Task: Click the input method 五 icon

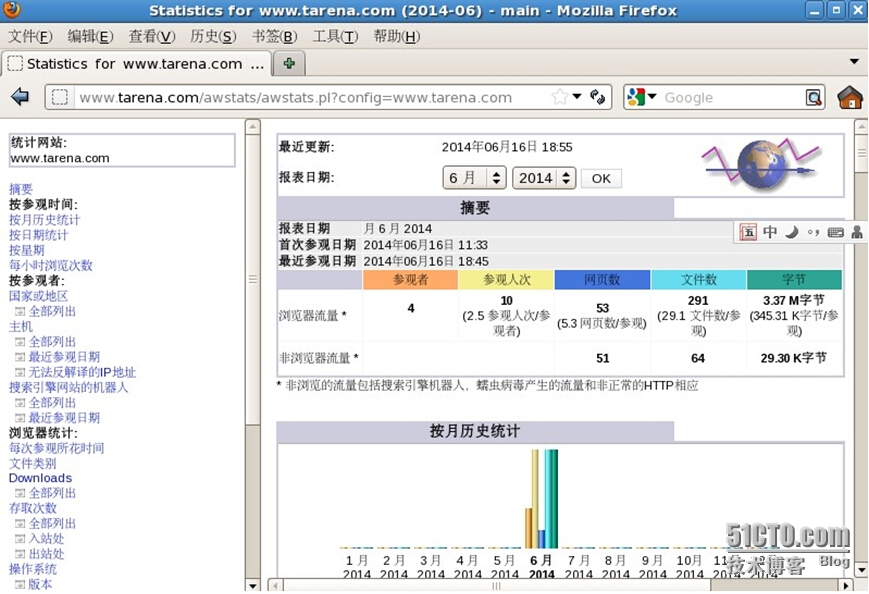Action: [748, 232]
